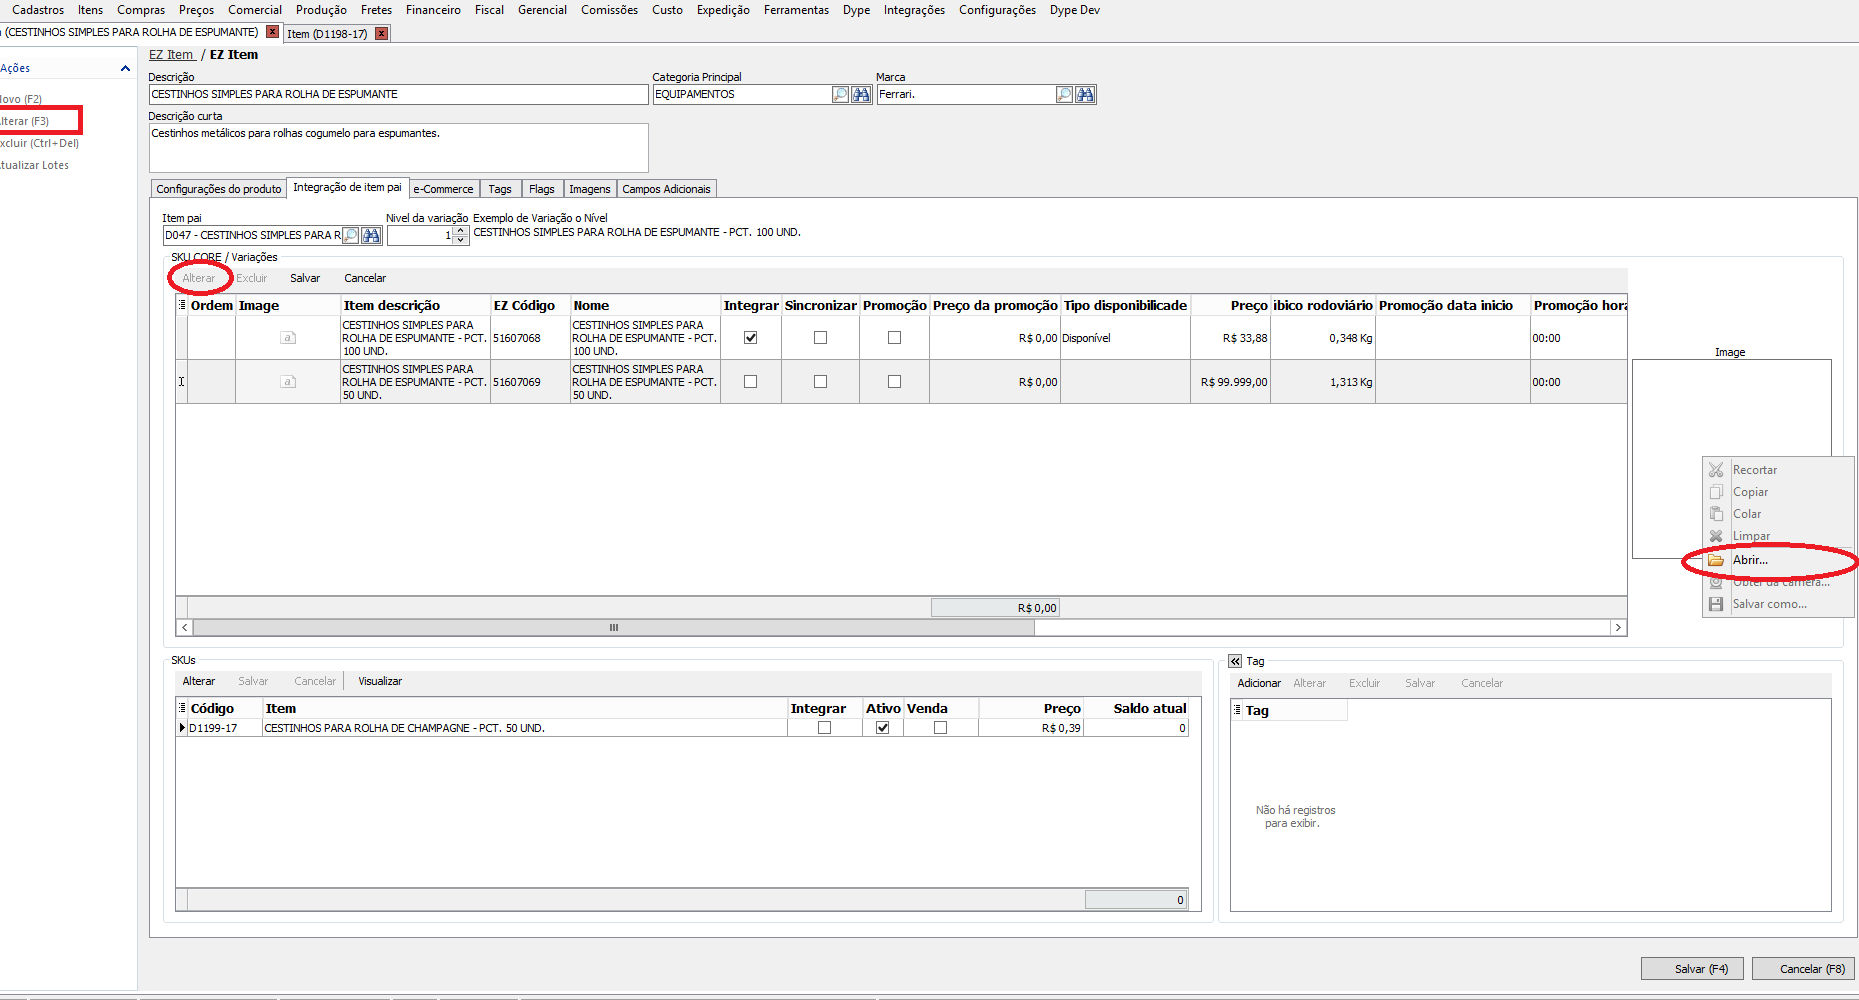
Task: Decrease the Nível da variação value
Action: coord(460,240)
